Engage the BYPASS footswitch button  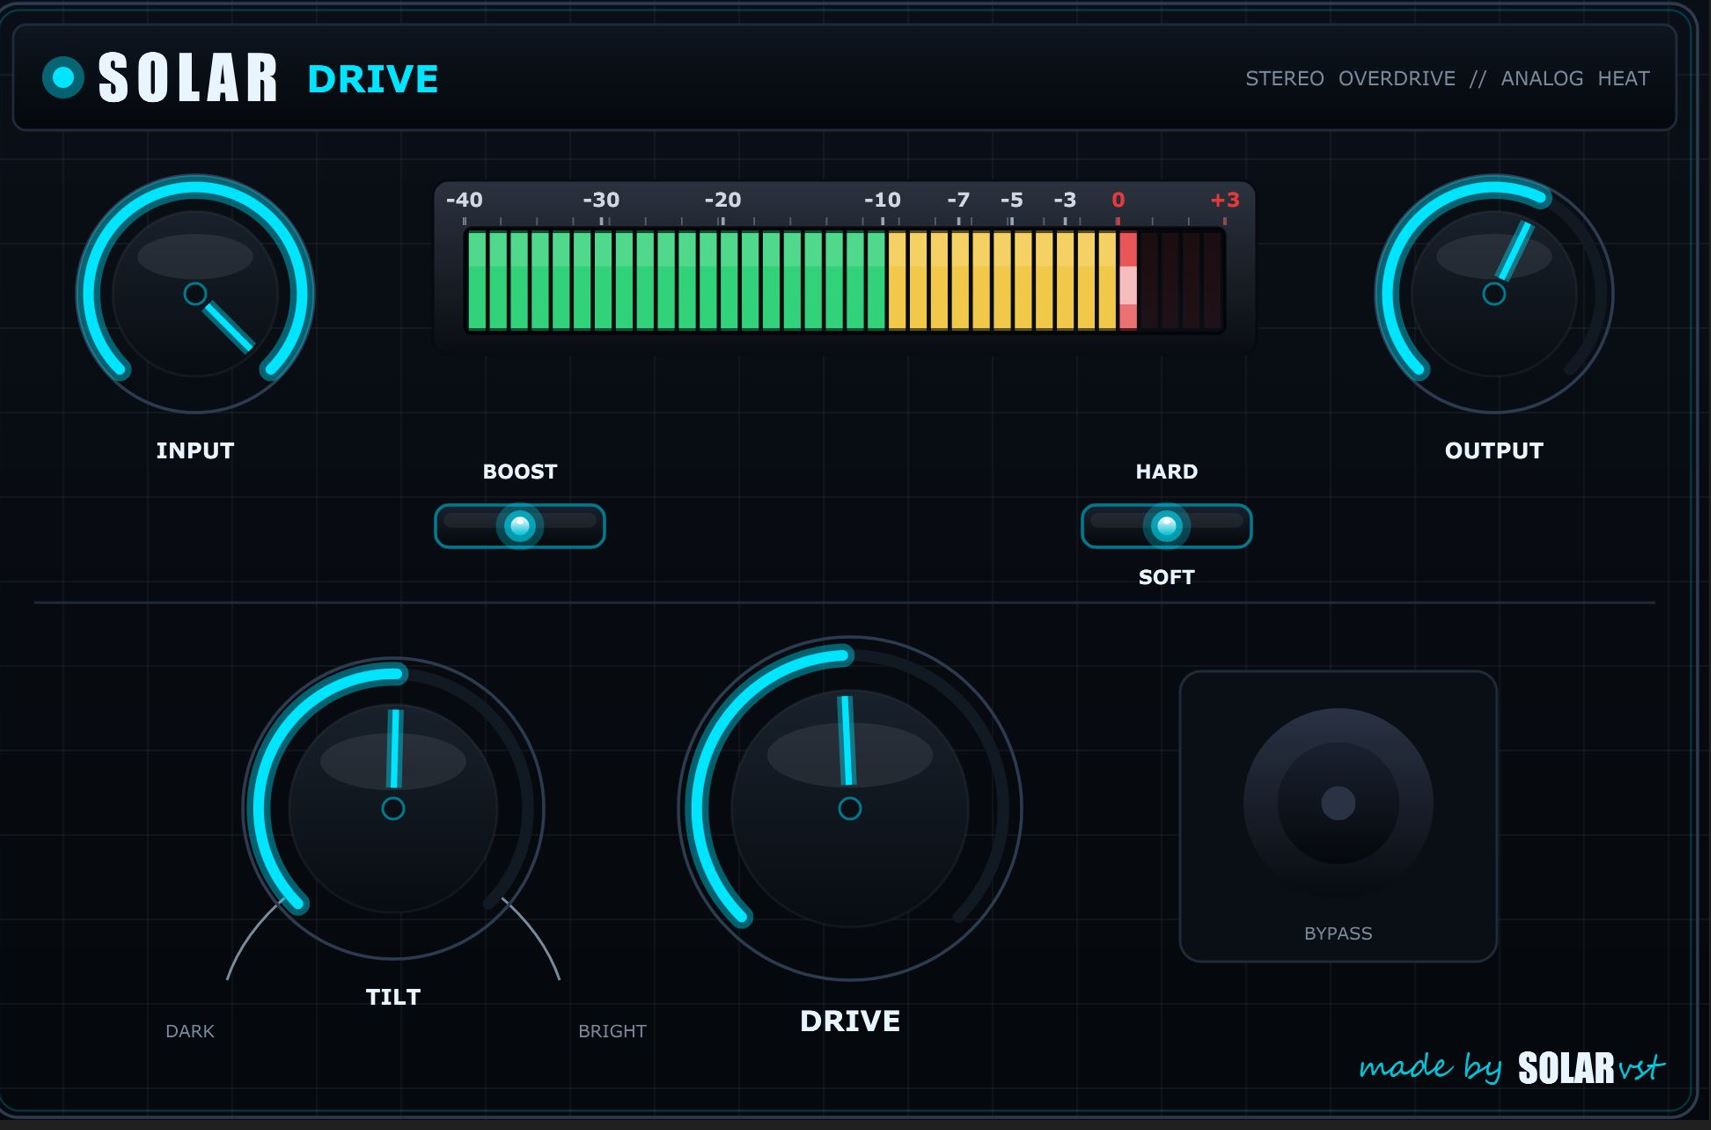point(1338,803)
